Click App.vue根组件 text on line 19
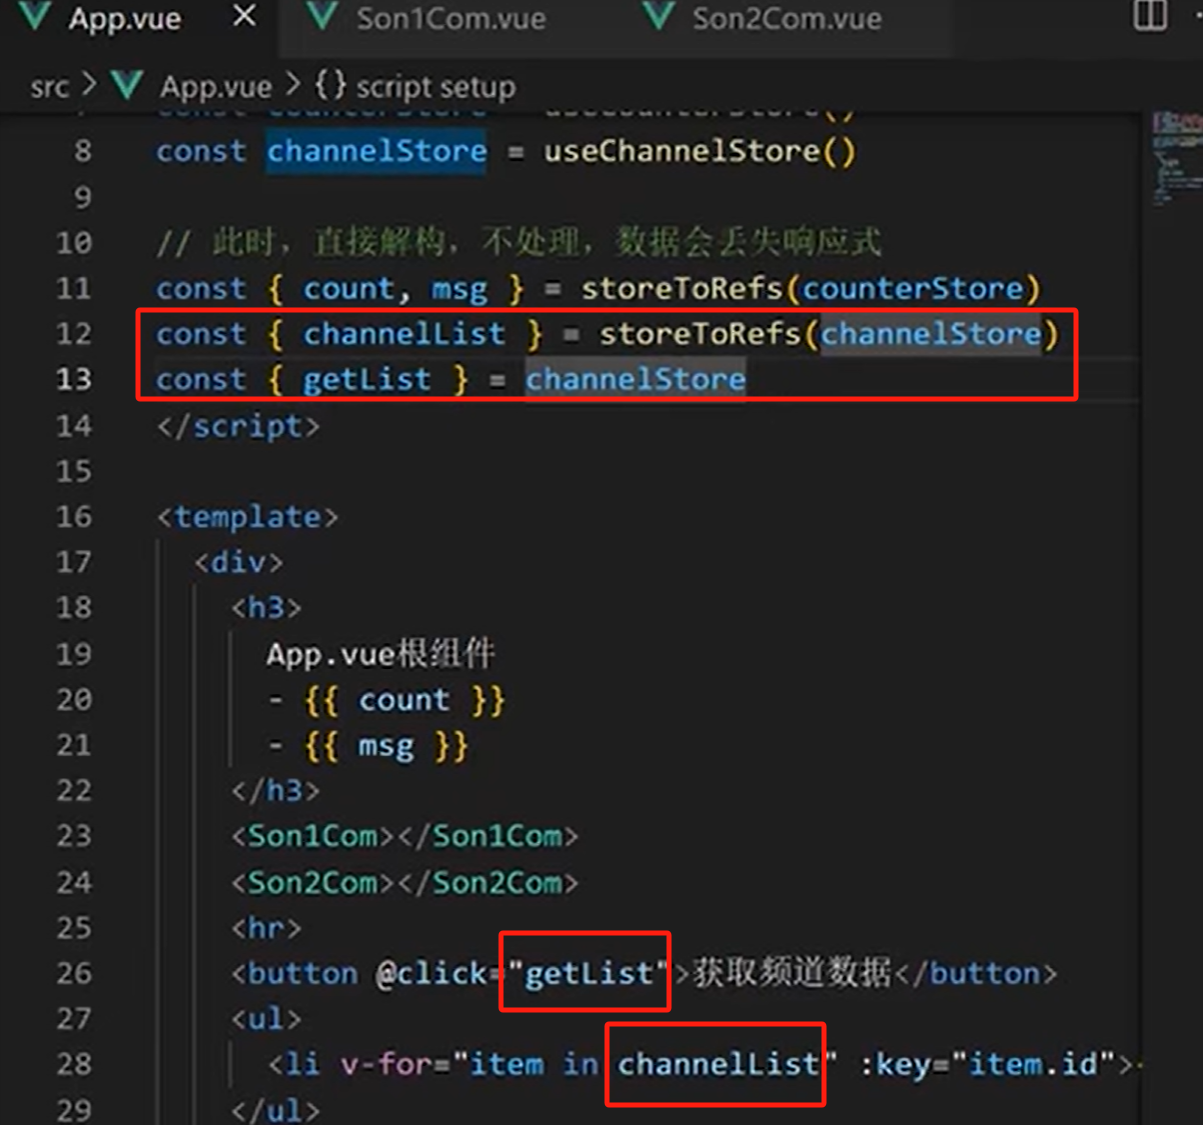Viewport: 1203px width, 1125px height. pos(380,654)
